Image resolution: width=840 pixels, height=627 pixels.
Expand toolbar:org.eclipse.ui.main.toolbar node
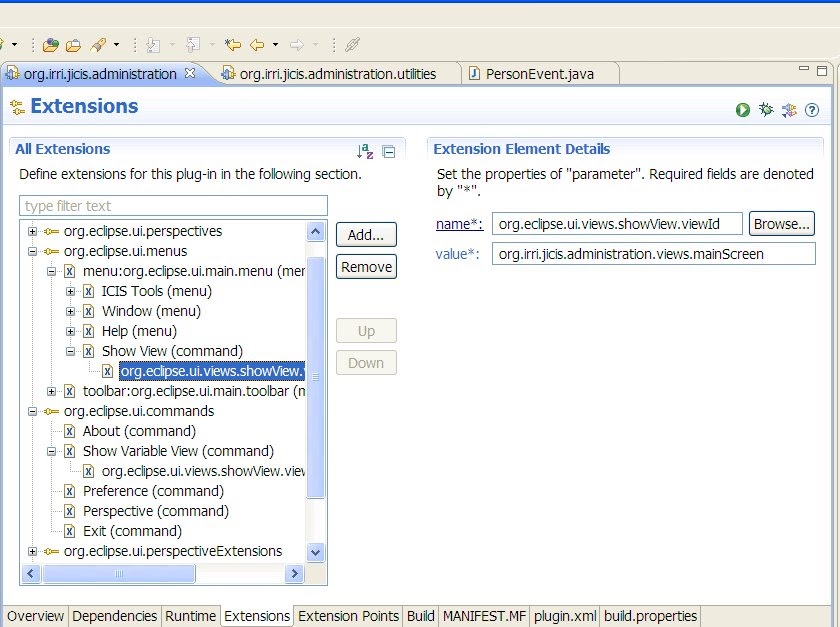(51, 391)
